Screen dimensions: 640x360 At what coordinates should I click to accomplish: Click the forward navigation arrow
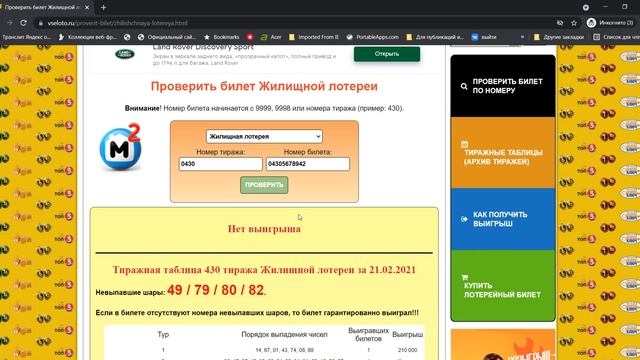(x=9, y=23)
